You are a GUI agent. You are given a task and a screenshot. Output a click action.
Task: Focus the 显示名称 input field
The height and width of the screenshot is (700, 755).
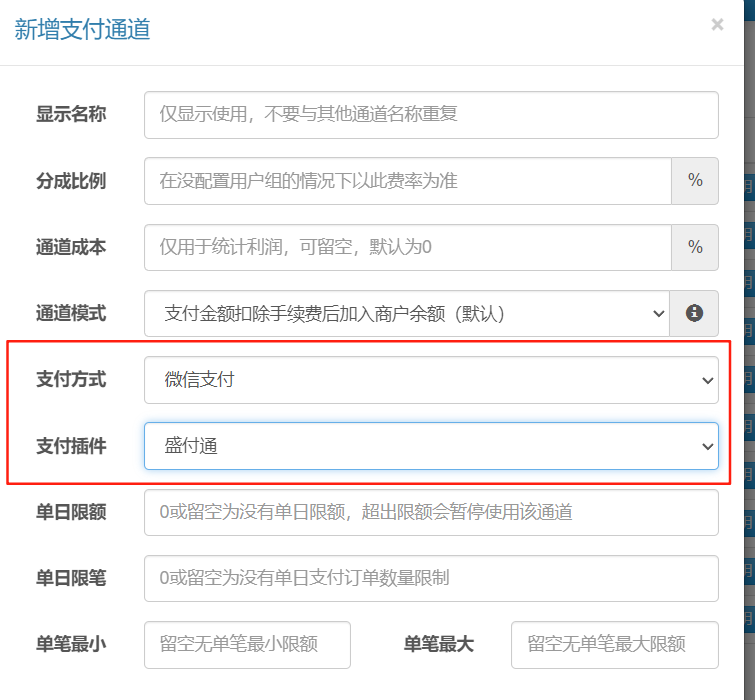click(x=431, y=115)
